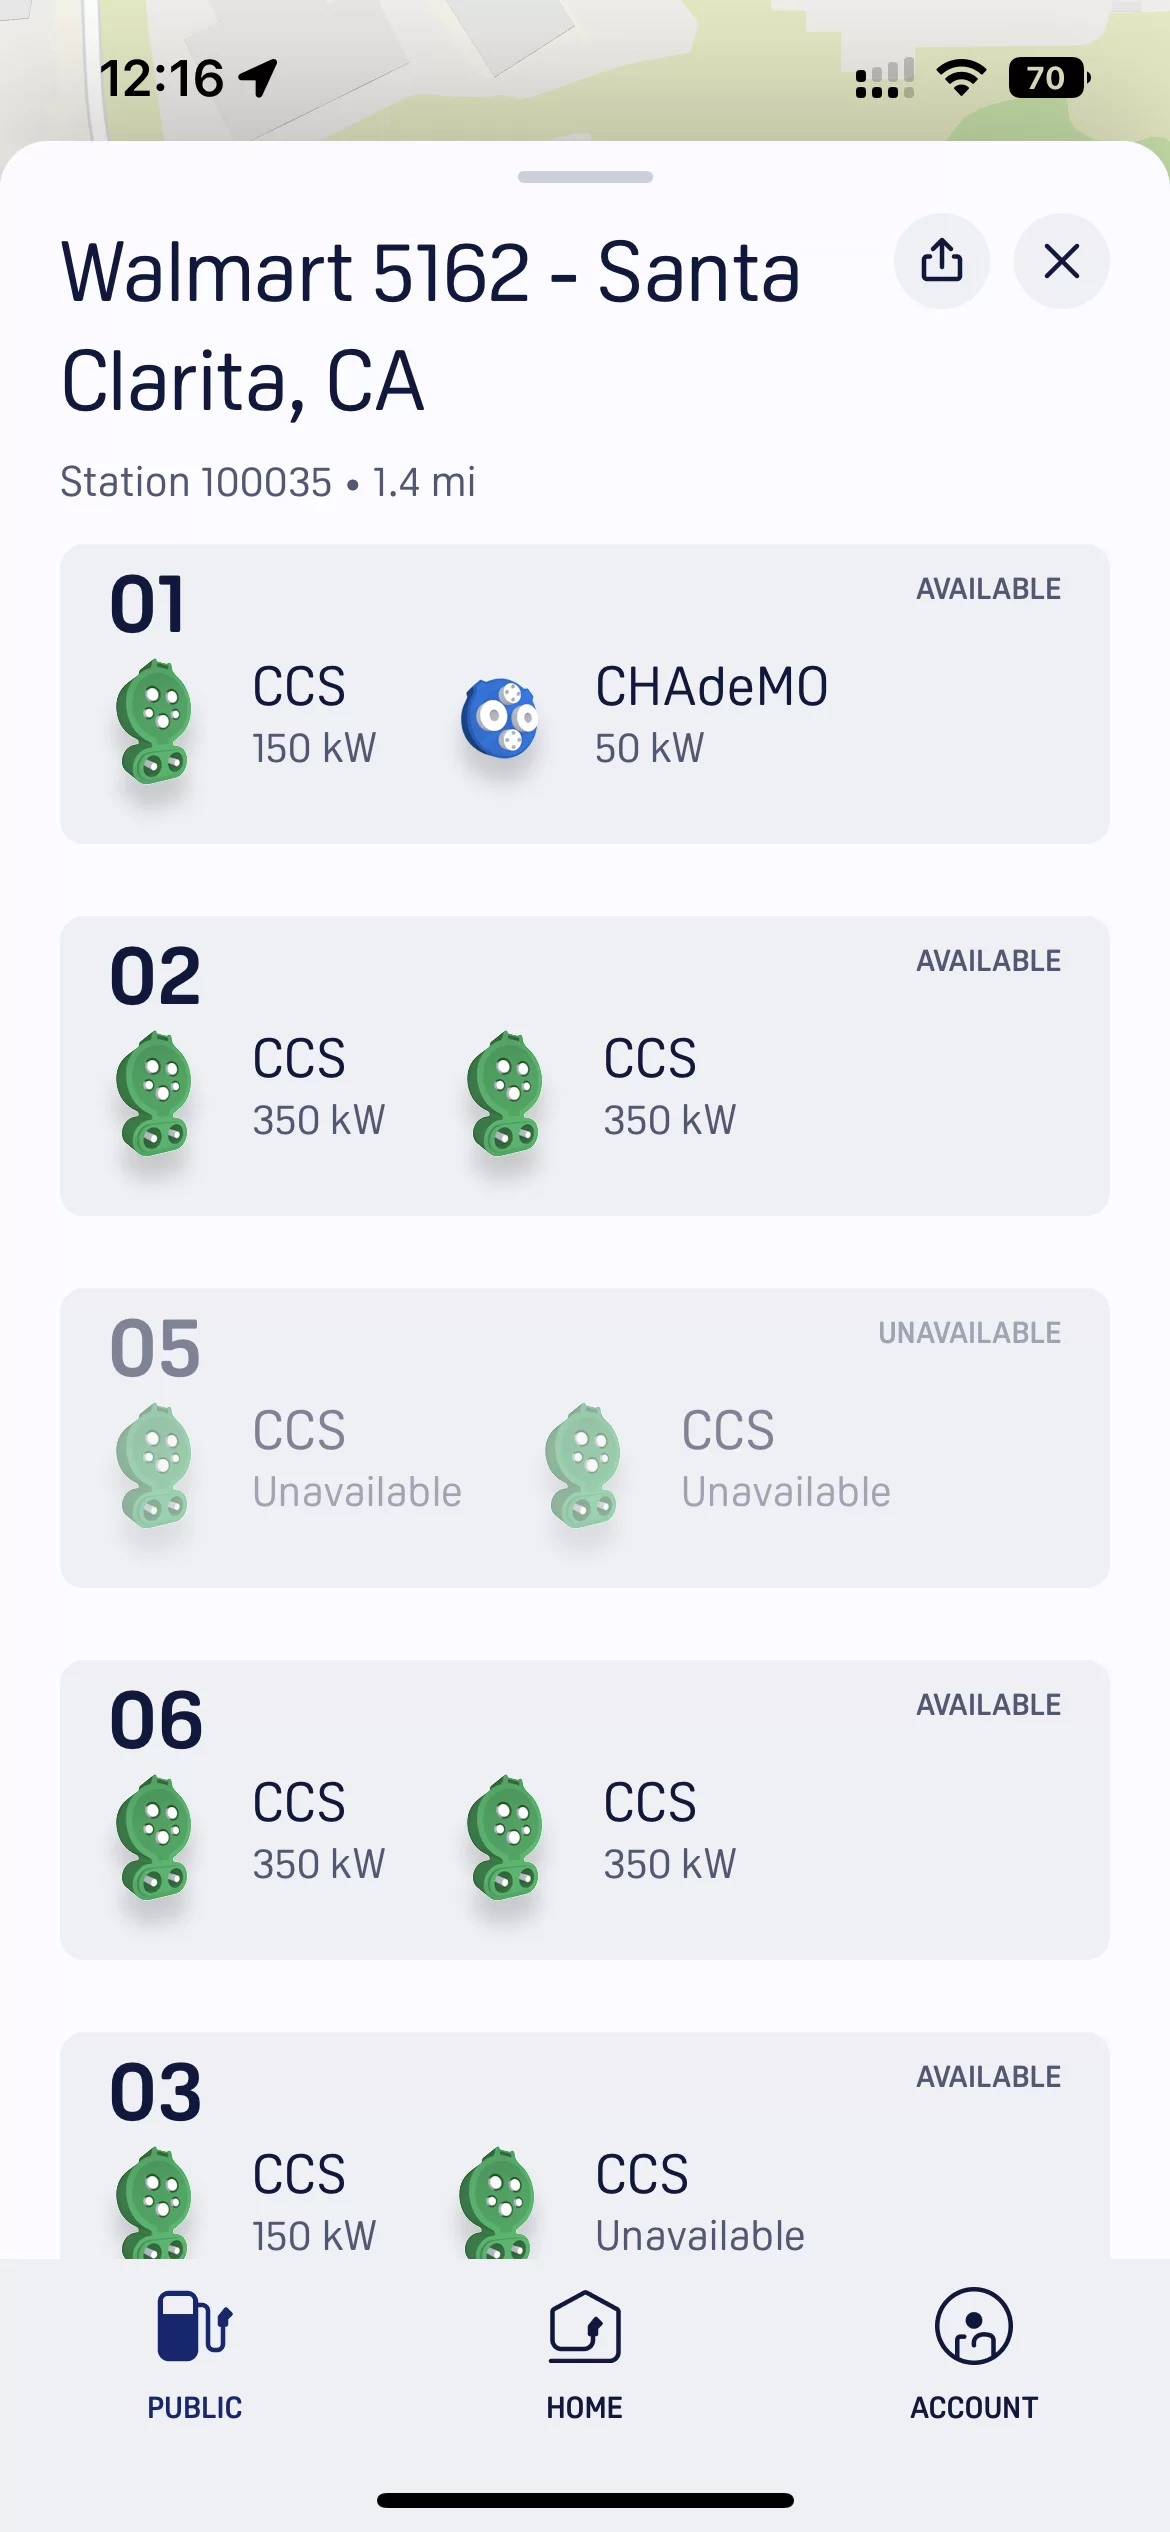
Task: Select the first CCS 350 kW plug on charger 06
Action: (248, 1835)
